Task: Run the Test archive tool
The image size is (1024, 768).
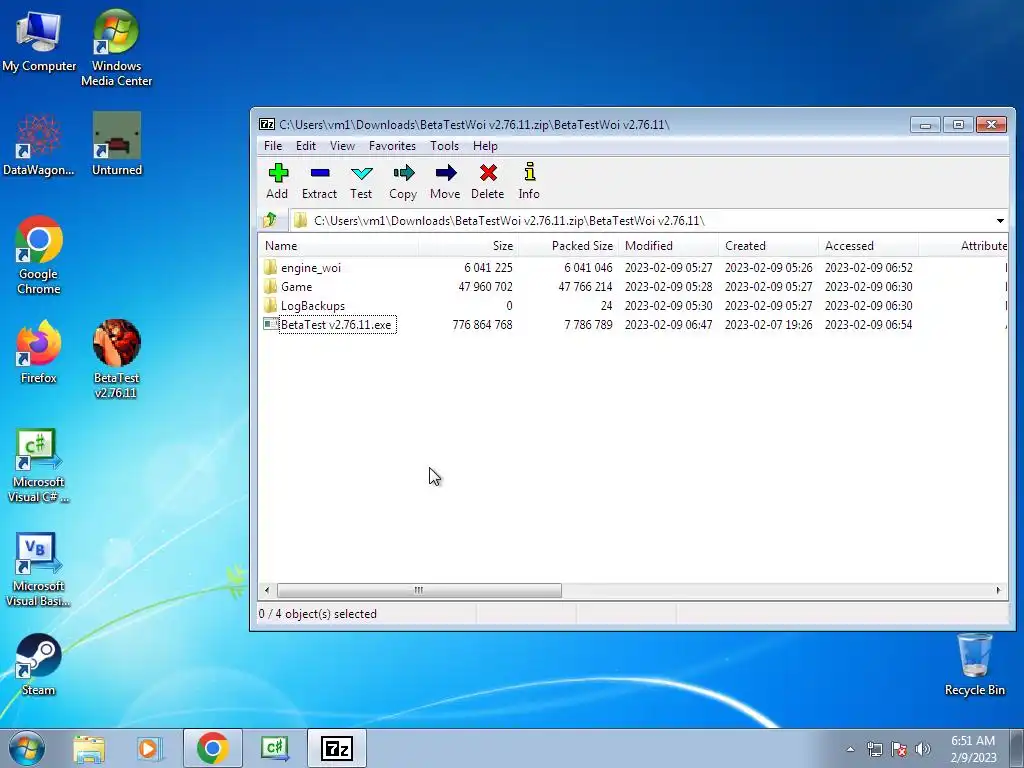Action: point(361,181)
